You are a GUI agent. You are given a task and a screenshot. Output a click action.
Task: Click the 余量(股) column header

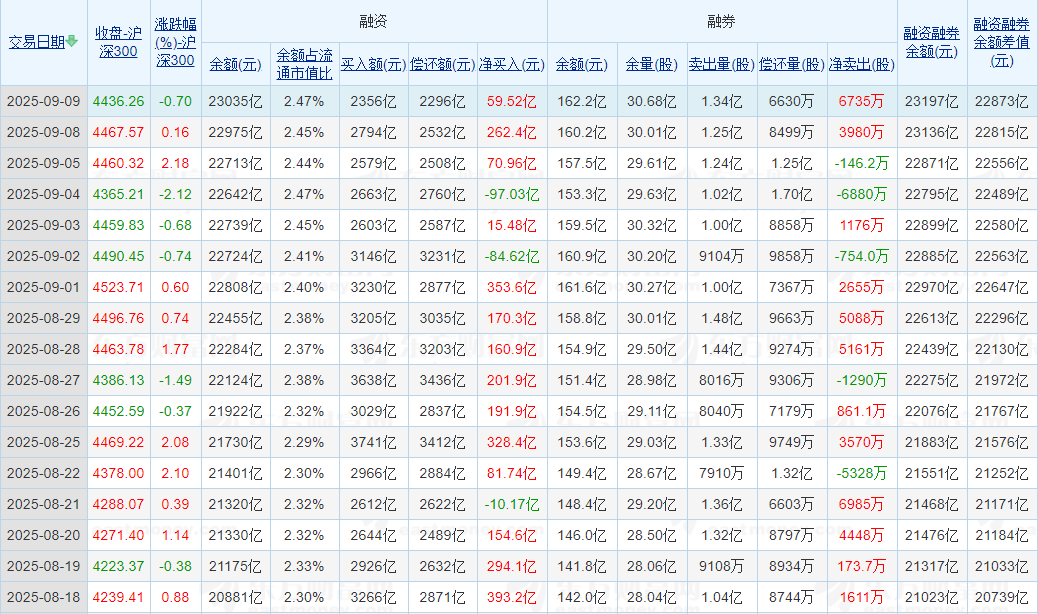pyautogui.click(x=652, y=64)
